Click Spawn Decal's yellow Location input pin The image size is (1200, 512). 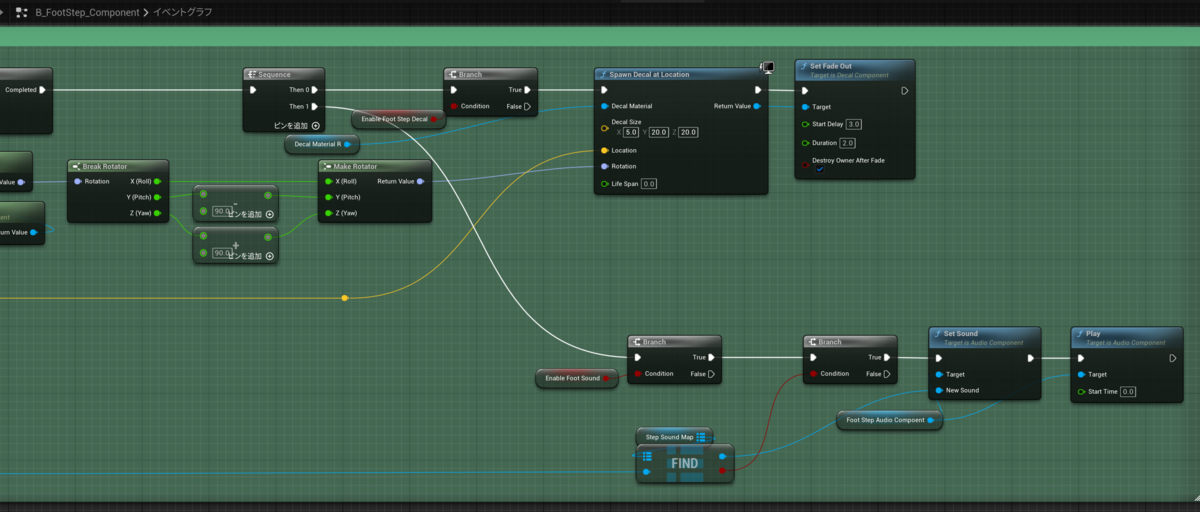pyautogui.click(x=604, y=150)
